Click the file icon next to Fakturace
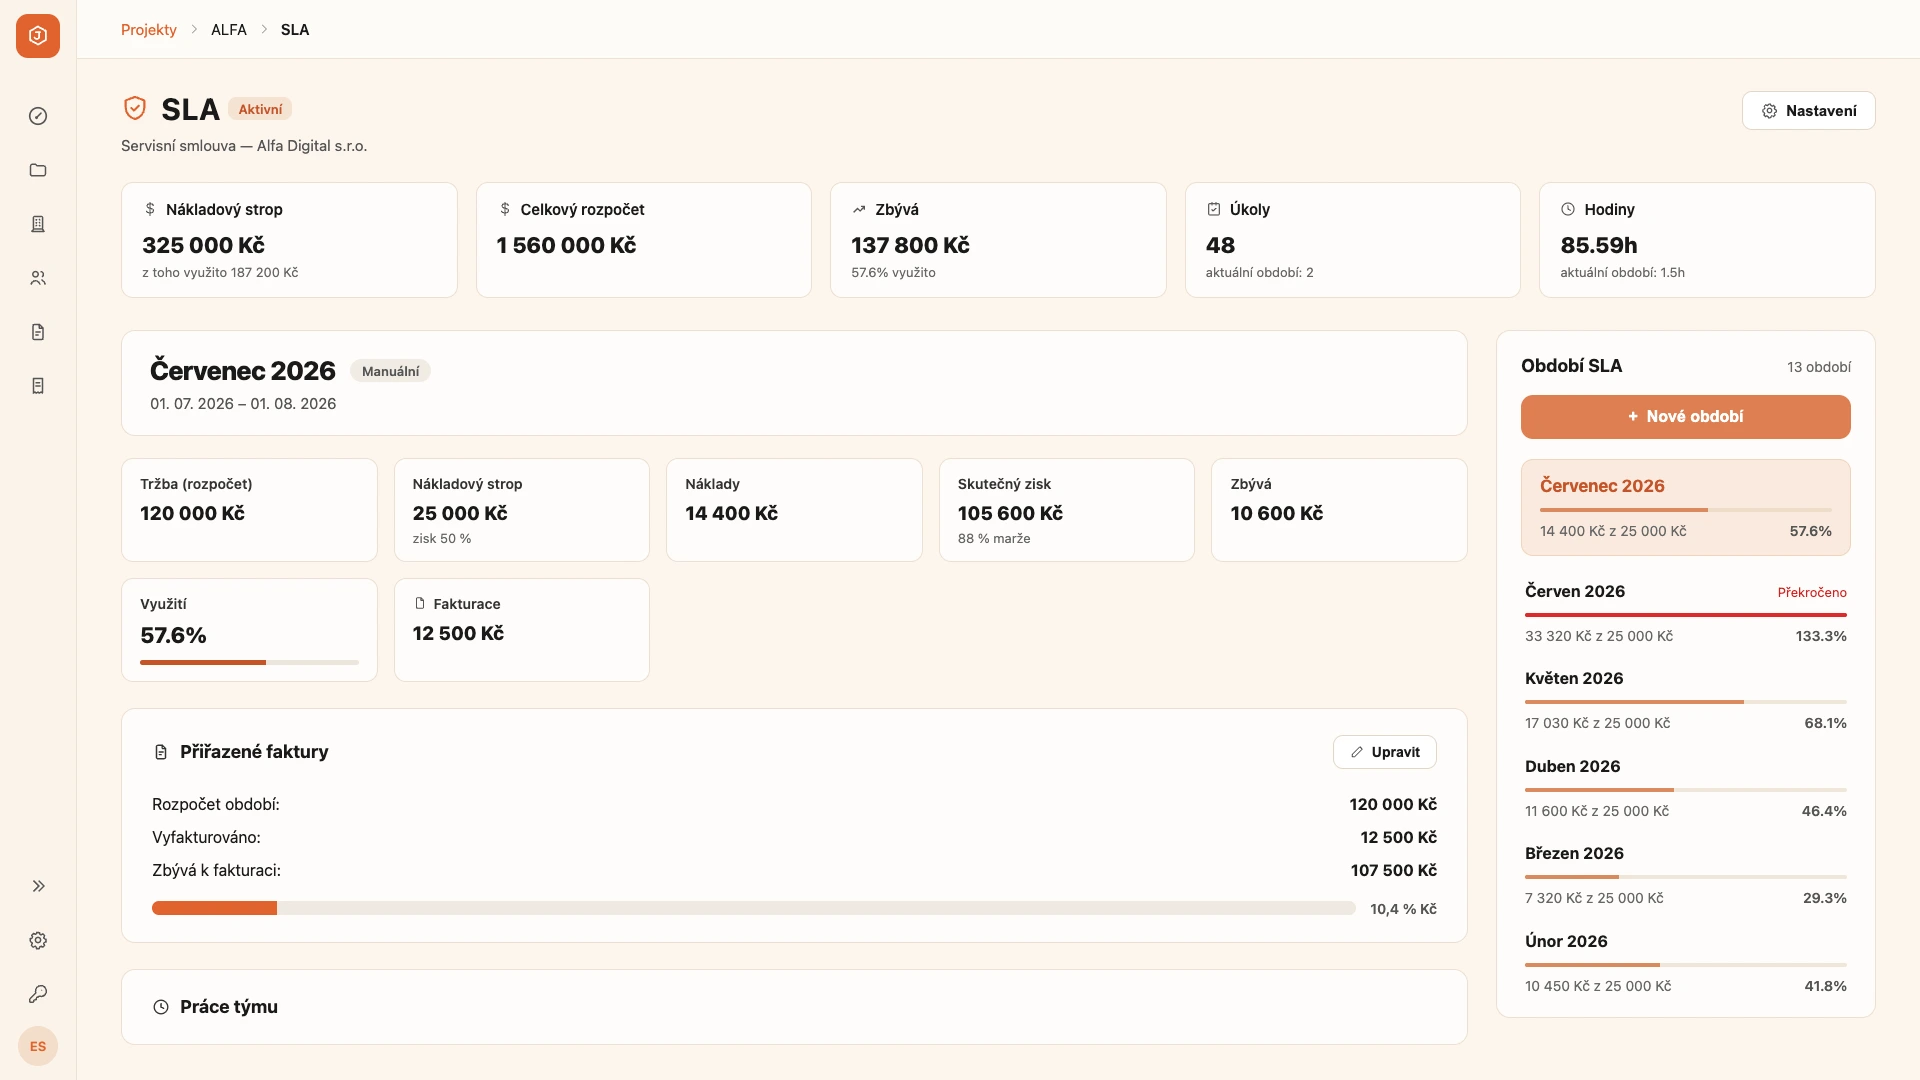 420,603
